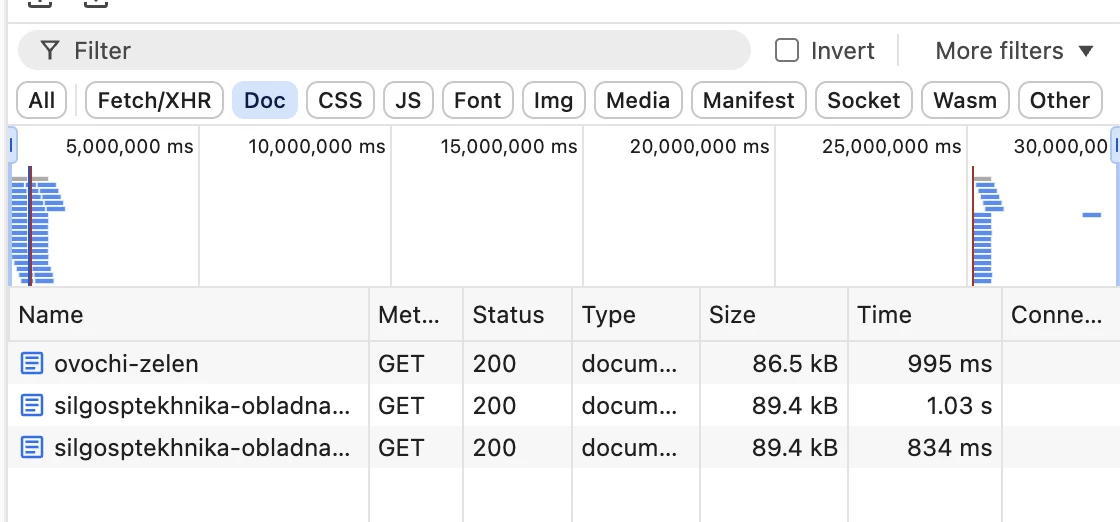1120x522 pixels.
Task: Expand the More filters dropdown
Action: [1014, 51]
